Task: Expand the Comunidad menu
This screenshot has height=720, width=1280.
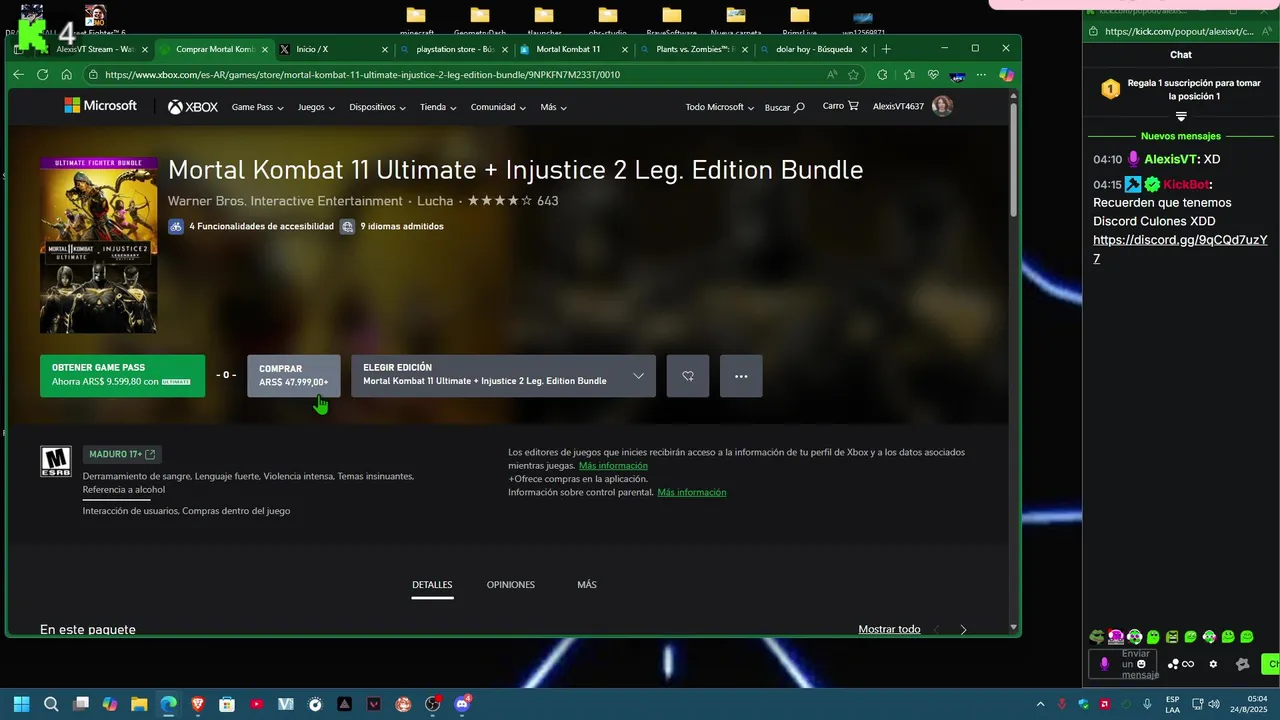Action: pos(498,107)
